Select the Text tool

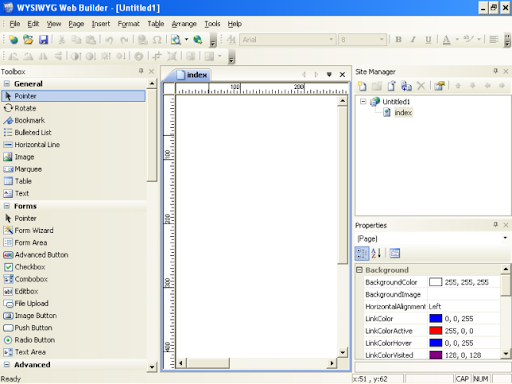pos(73,193)
